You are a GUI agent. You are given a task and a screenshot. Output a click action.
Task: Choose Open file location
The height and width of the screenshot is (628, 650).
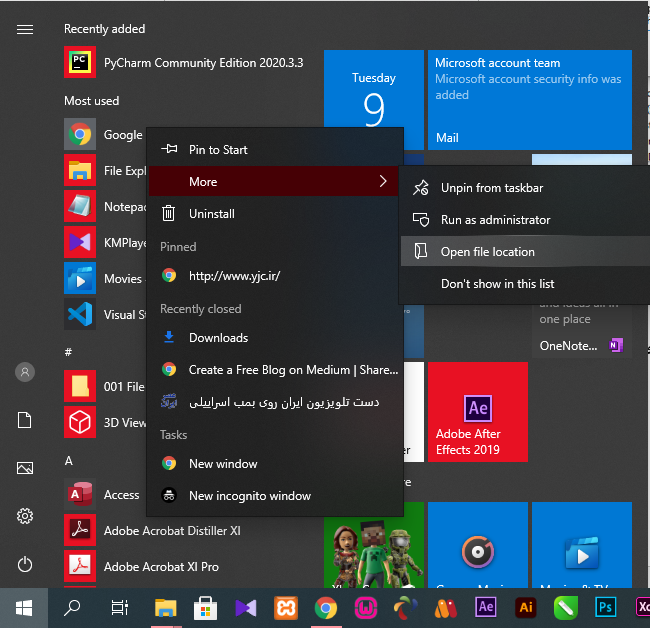(x=487, y=252)
